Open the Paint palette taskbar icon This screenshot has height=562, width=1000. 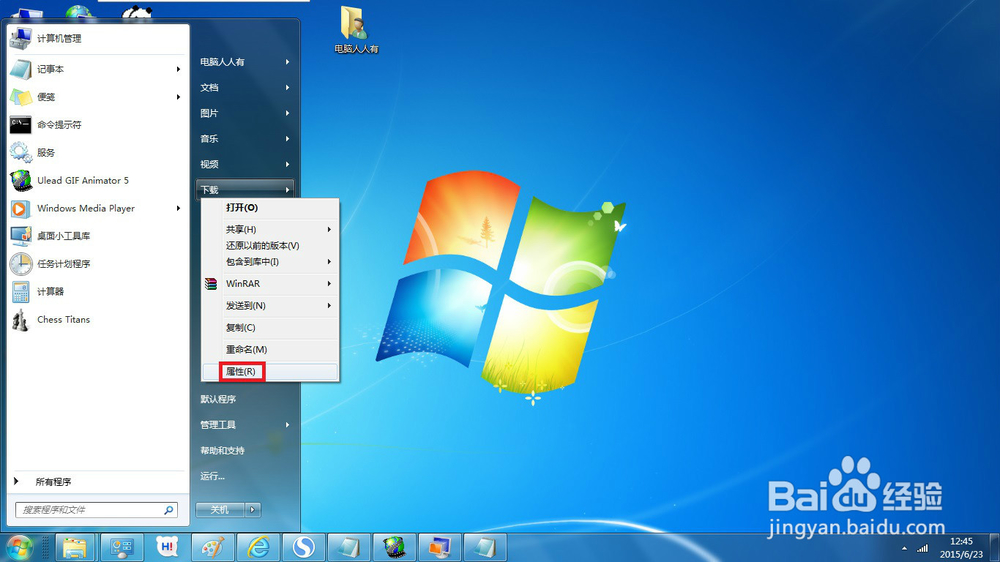212,548
